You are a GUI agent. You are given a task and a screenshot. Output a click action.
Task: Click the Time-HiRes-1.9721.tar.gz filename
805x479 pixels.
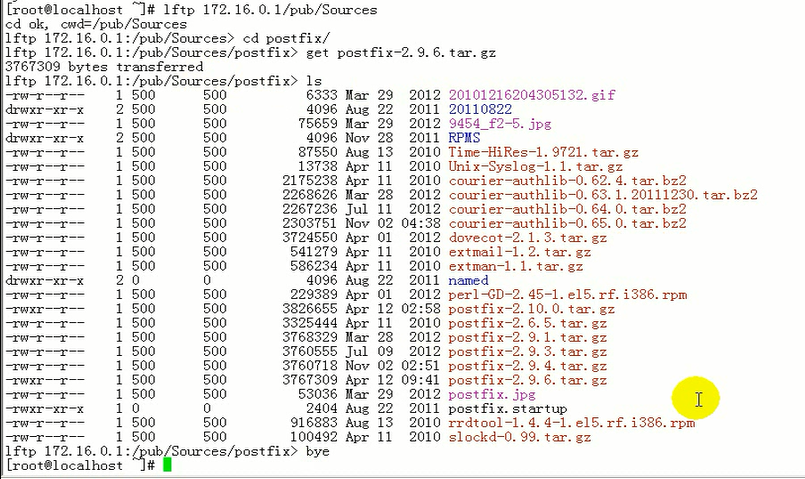click(x=543, y=152)
